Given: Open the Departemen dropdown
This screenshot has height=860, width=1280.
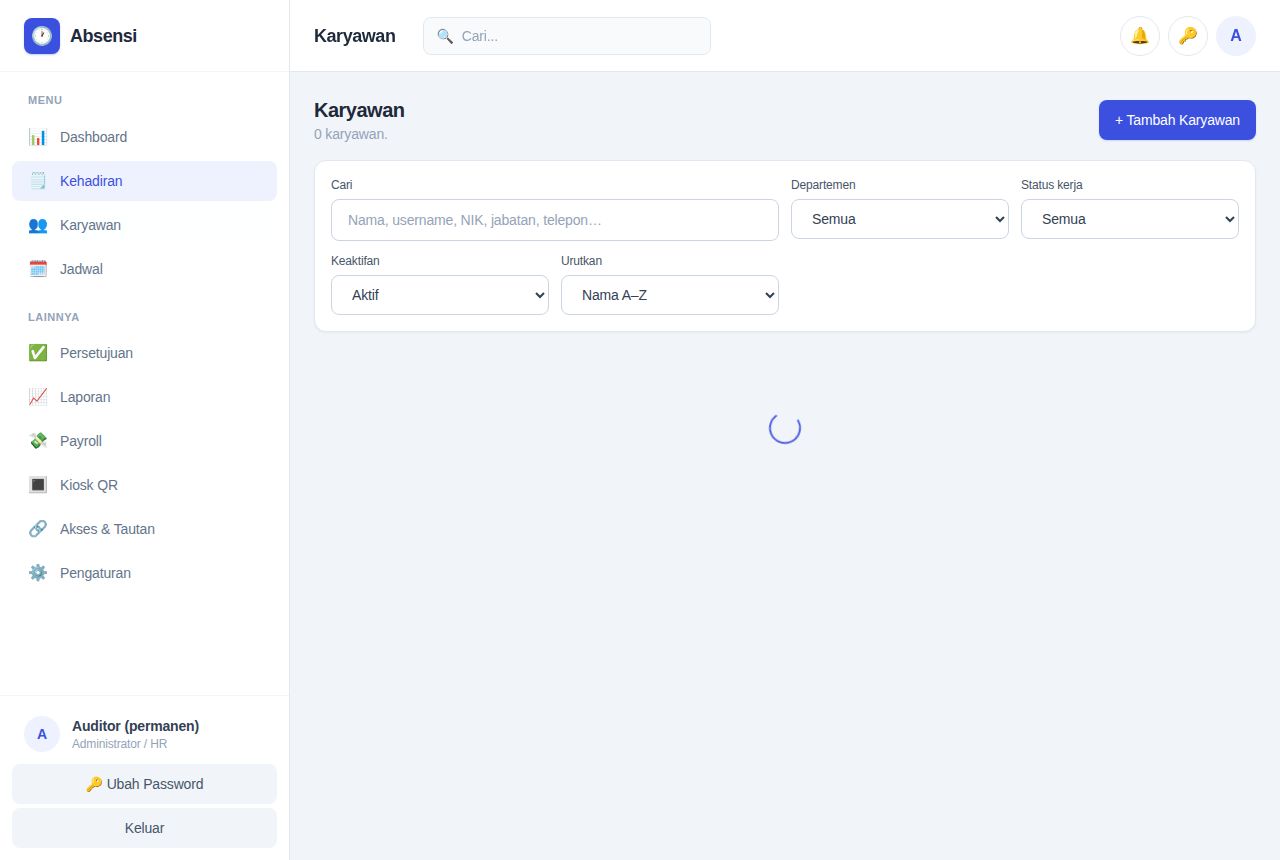Looking at the screenshot, I should coord(900,219).
